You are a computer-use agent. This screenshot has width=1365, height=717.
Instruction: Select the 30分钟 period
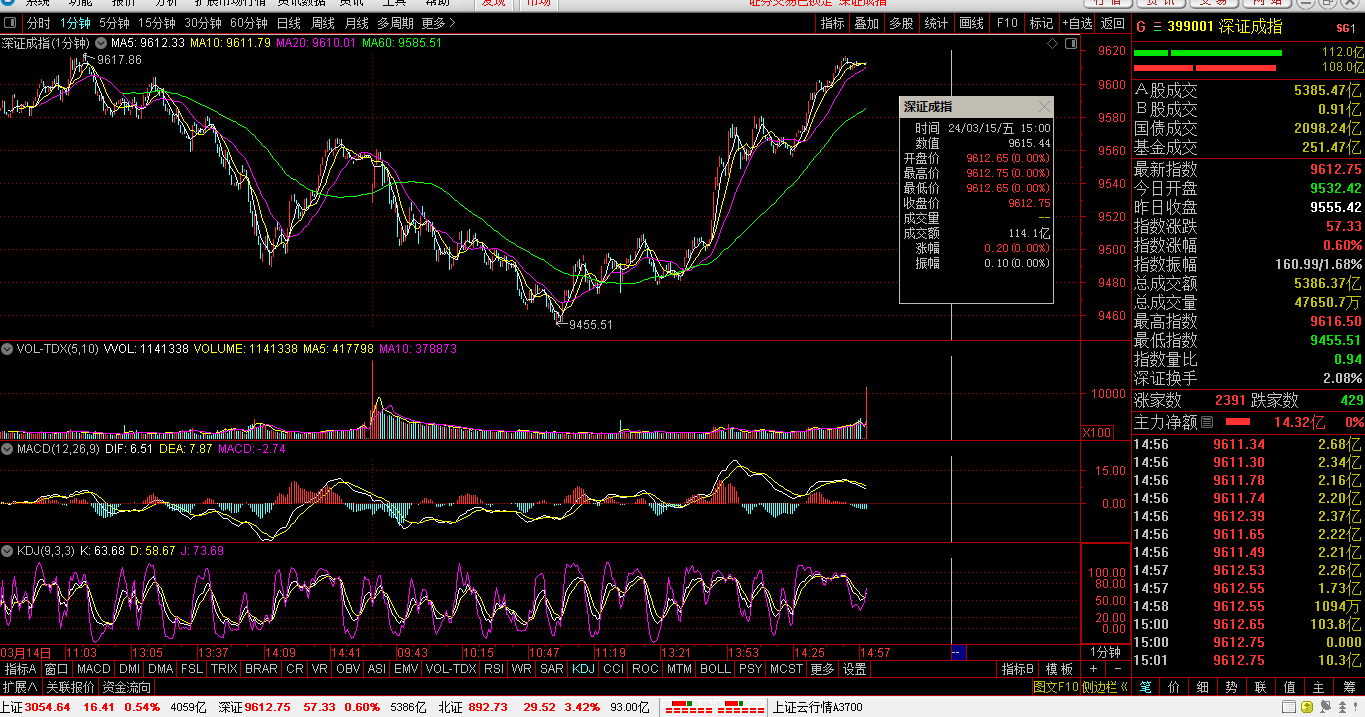[203, 23]
